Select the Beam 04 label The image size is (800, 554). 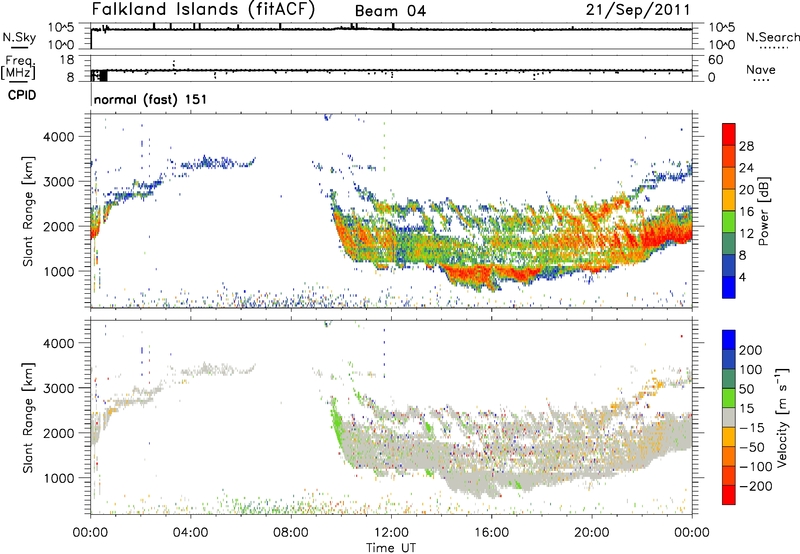coord(389,11)
